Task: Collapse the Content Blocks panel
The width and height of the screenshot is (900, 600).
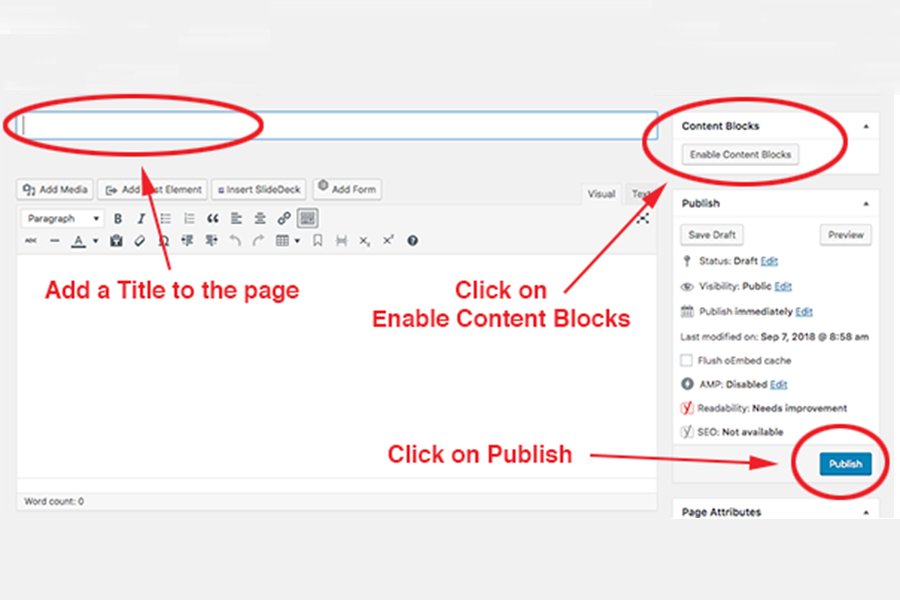Action: 866,126
